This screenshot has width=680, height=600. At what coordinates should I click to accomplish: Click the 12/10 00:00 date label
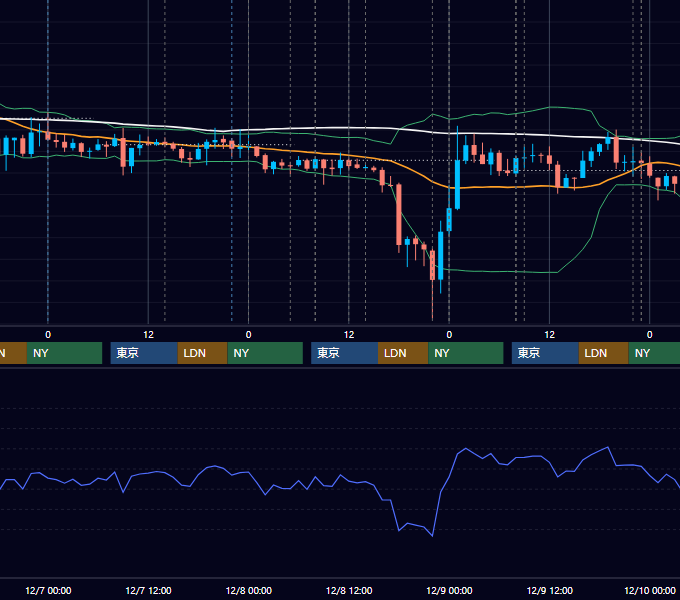[x=650, y=590]
